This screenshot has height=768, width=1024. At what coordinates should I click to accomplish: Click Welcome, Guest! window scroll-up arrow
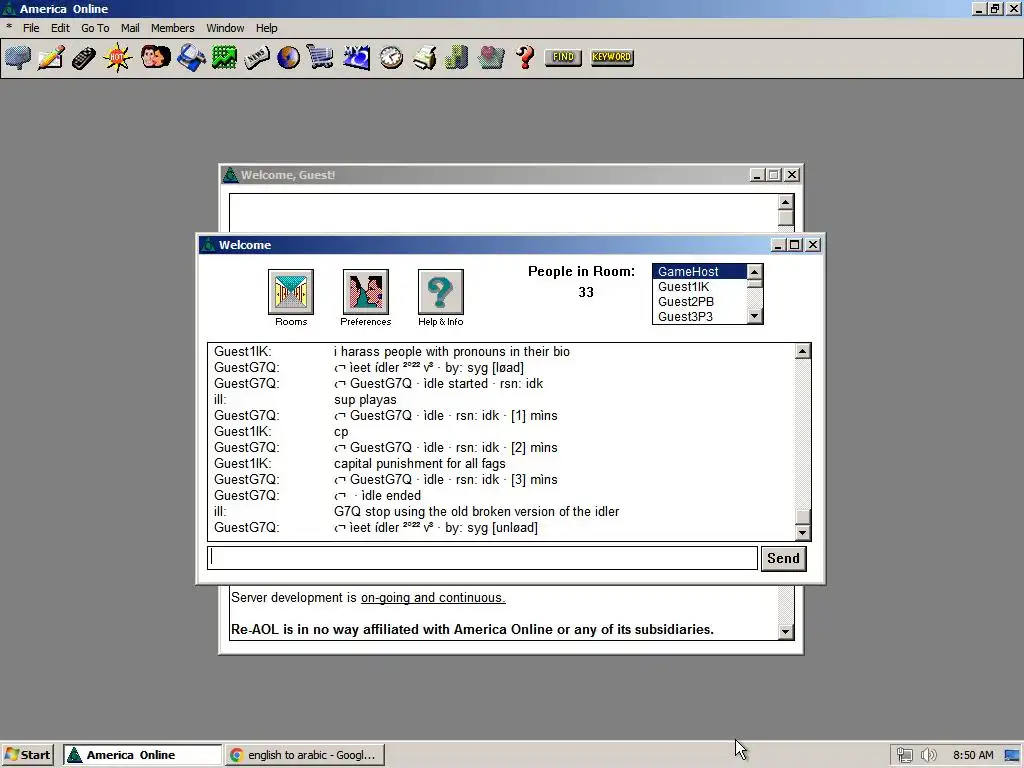click(786, 202)
